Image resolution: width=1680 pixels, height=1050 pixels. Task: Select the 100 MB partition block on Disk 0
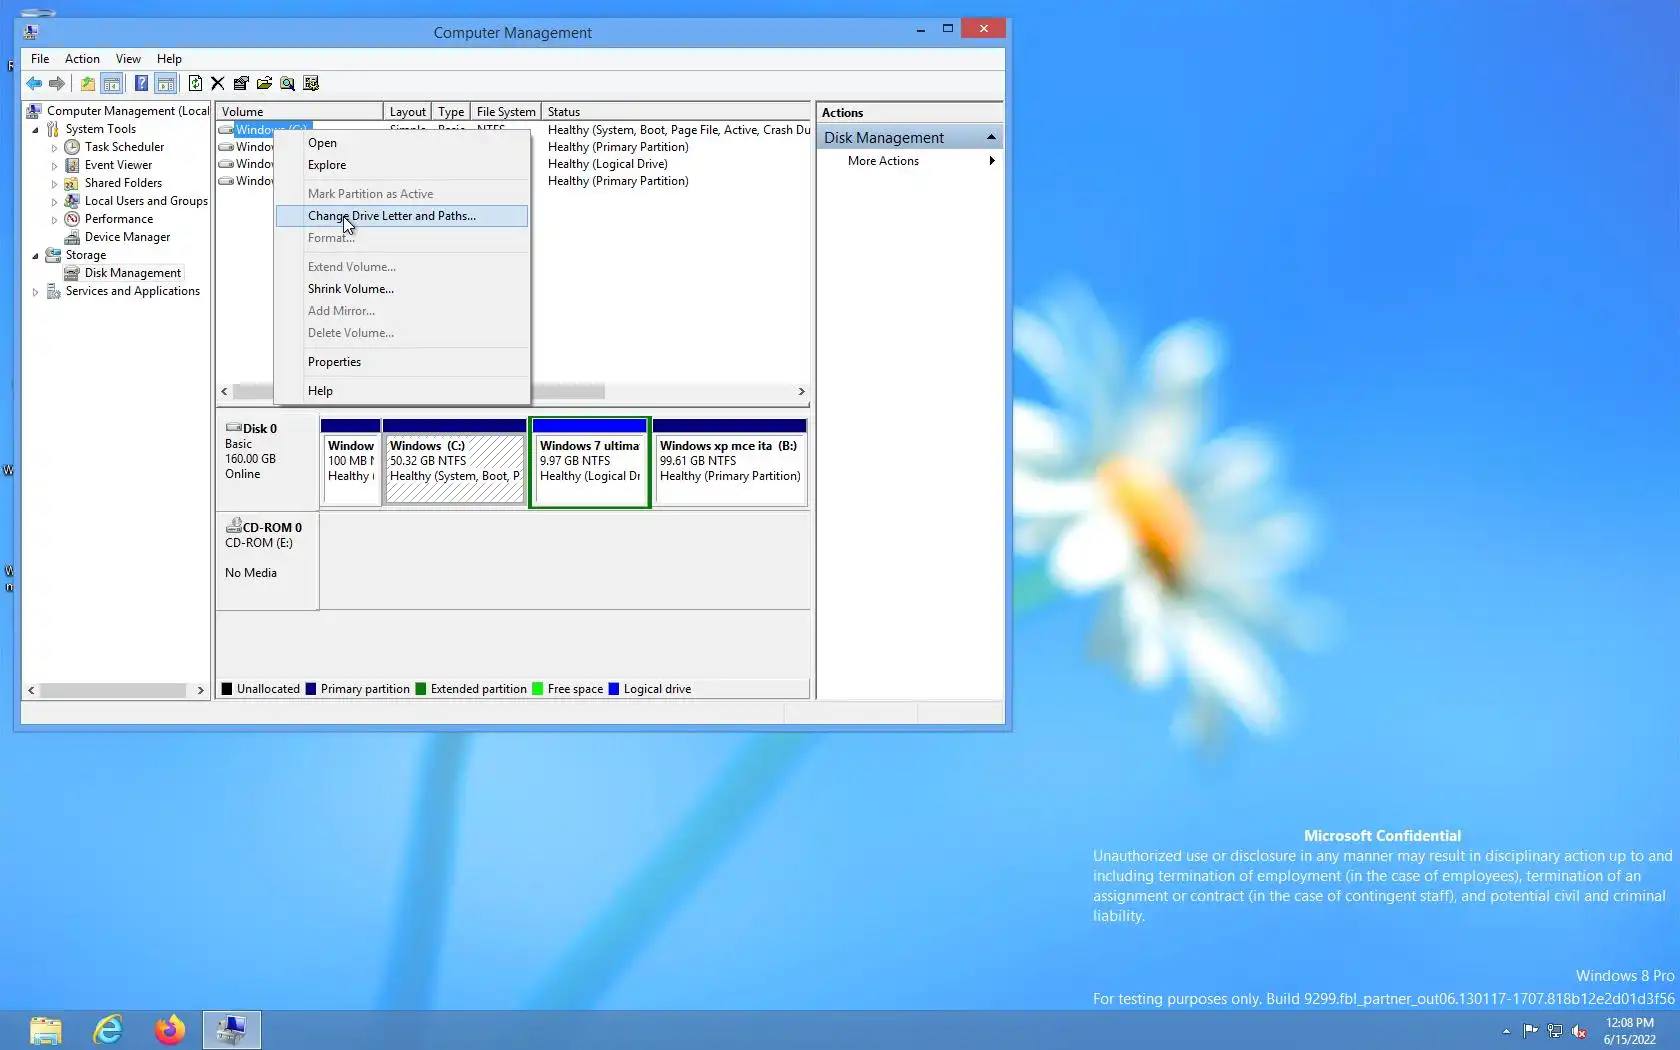pyautogui.click(x=350, y=463)
